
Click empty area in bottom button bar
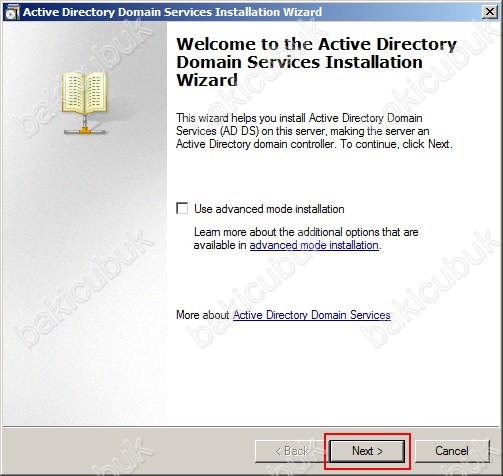pyautogui.click(x=127, y=451)
